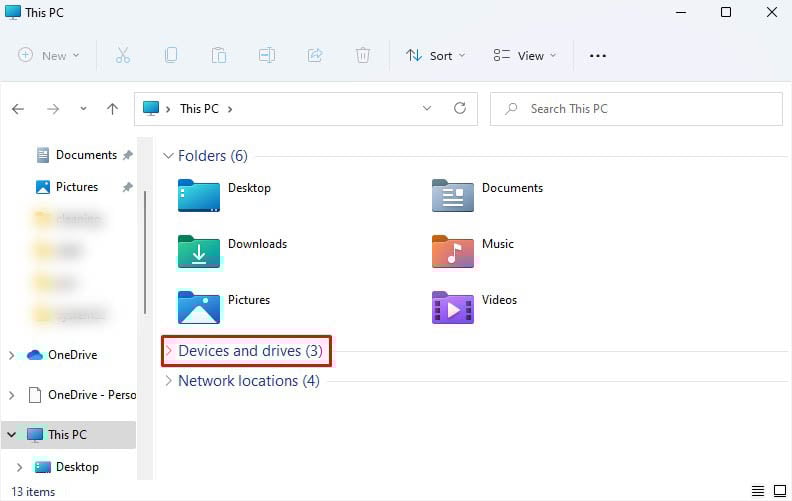792x501 pixels.
Task: Click the Cut scissors icon
Action: point(123,55)
